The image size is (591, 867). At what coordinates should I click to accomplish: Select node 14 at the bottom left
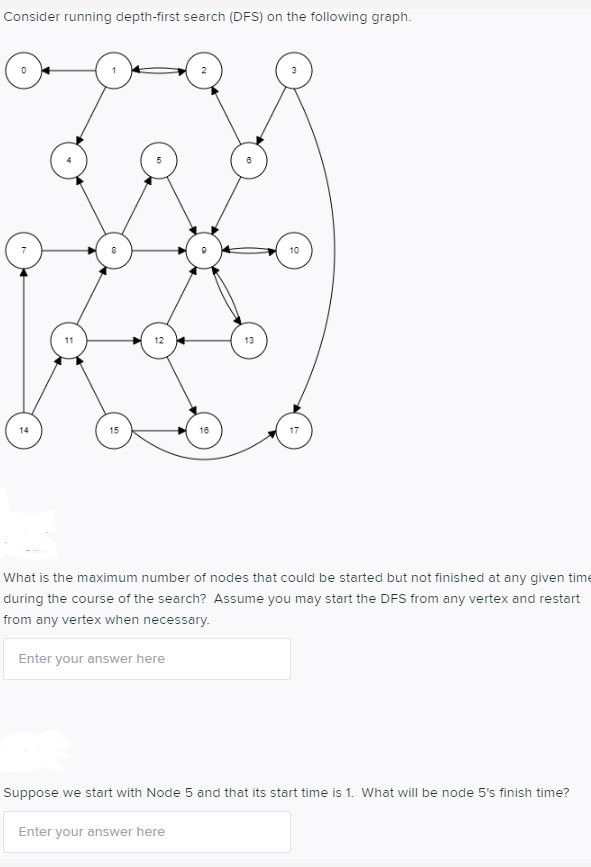click(x=25, y=430)
